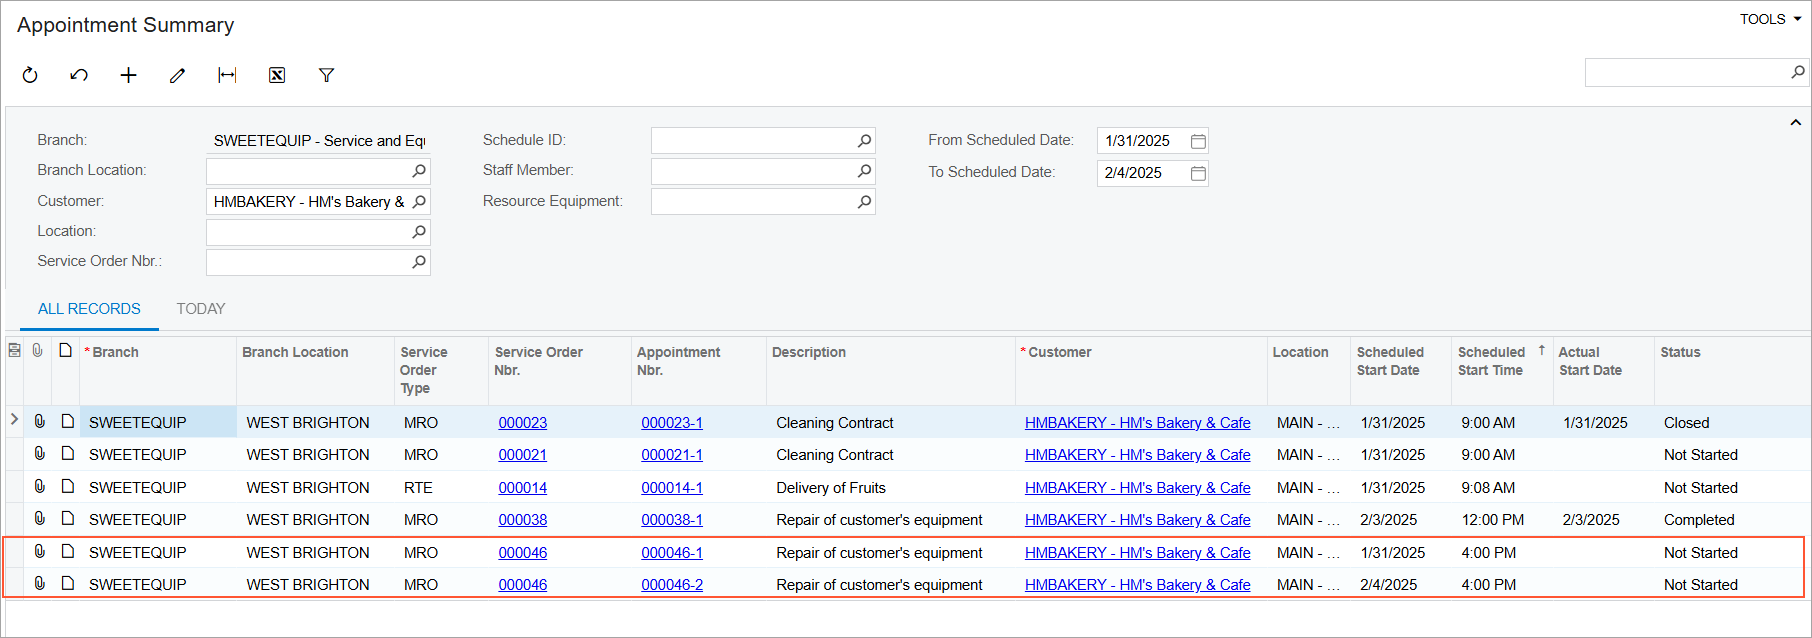Select the ALL RECORDS tab
This screenshot has height=638, width=1812.
(x=89, y=309)
